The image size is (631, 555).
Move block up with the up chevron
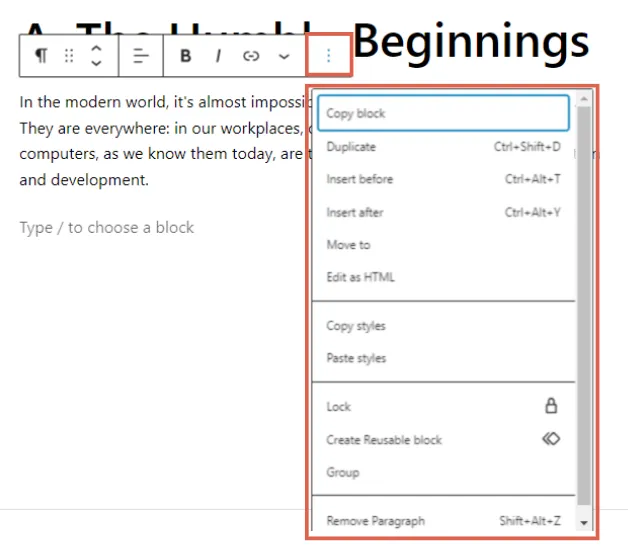click(x=96, y=49)
